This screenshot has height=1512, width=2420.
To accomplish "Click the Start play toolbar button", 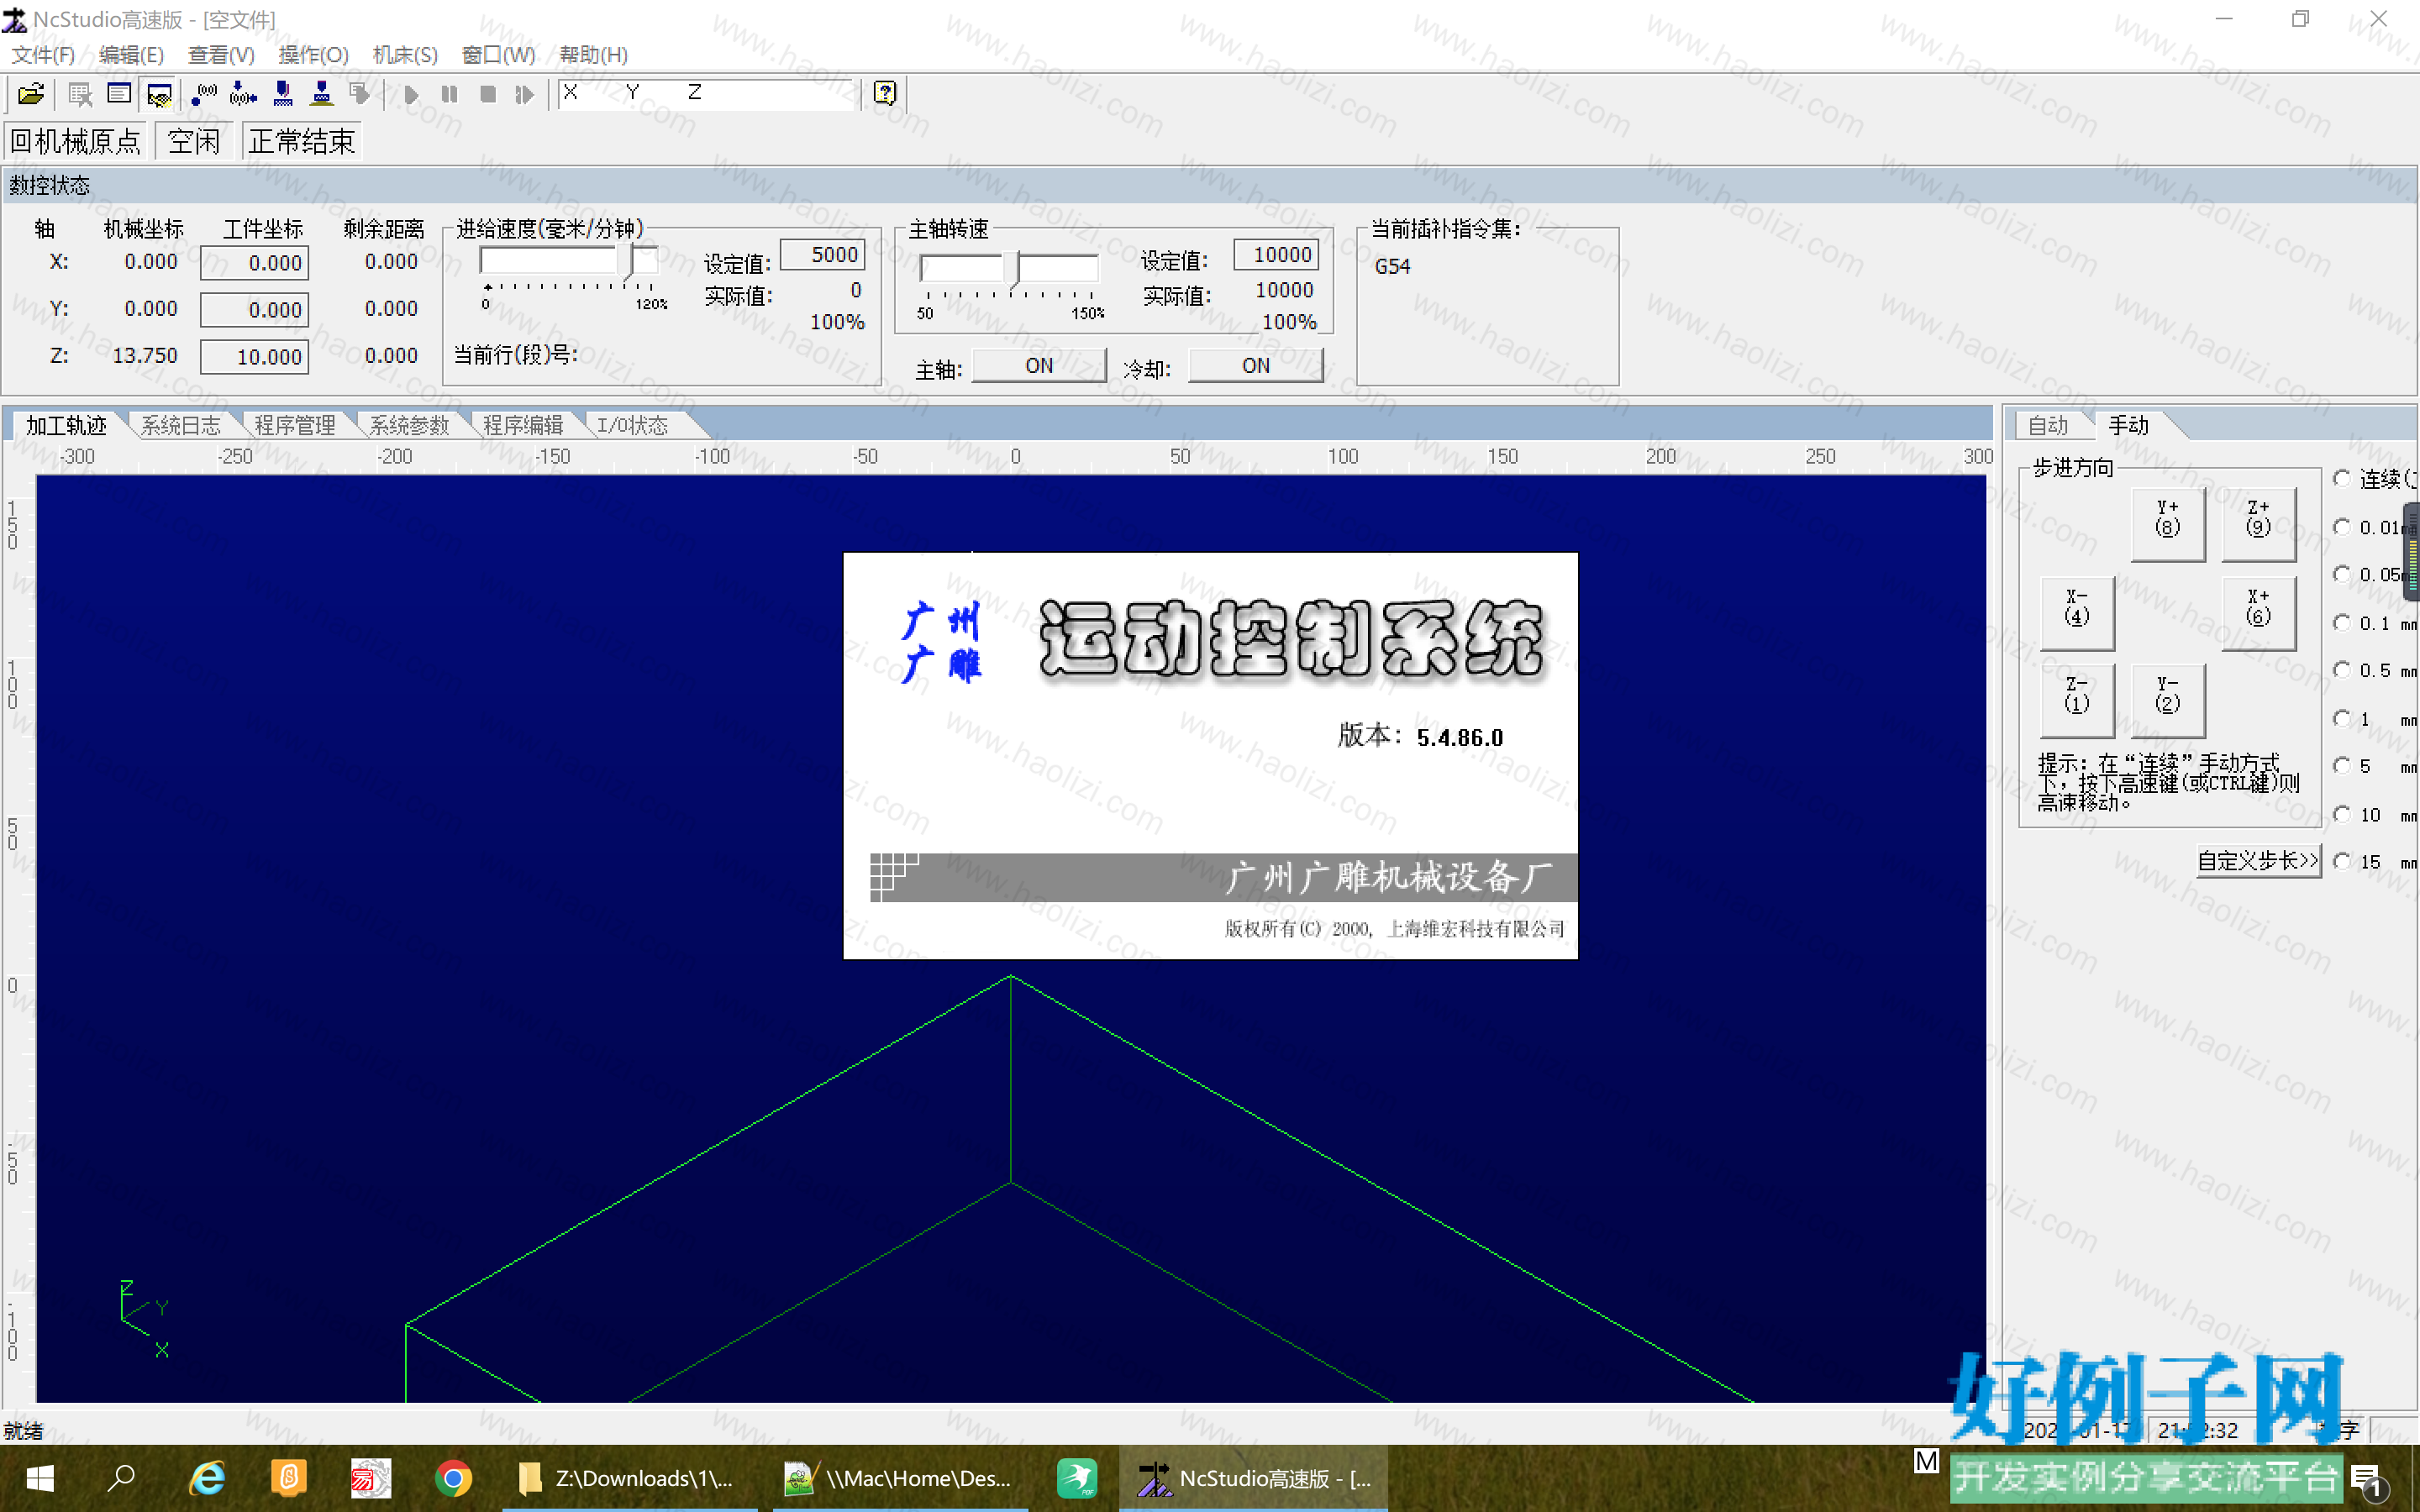I will click(x=411, y=94).
